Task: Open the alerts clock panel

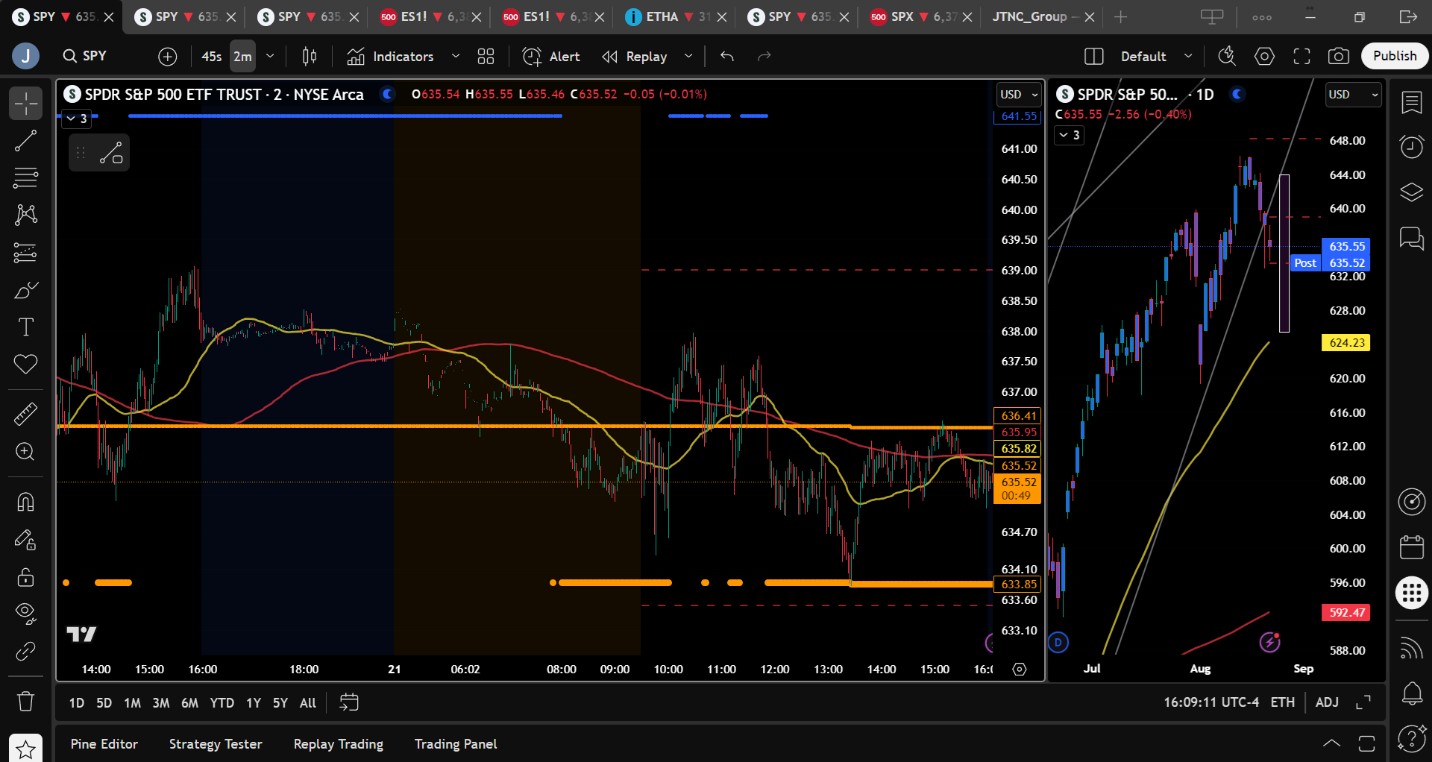Action: coord(1411,147)
